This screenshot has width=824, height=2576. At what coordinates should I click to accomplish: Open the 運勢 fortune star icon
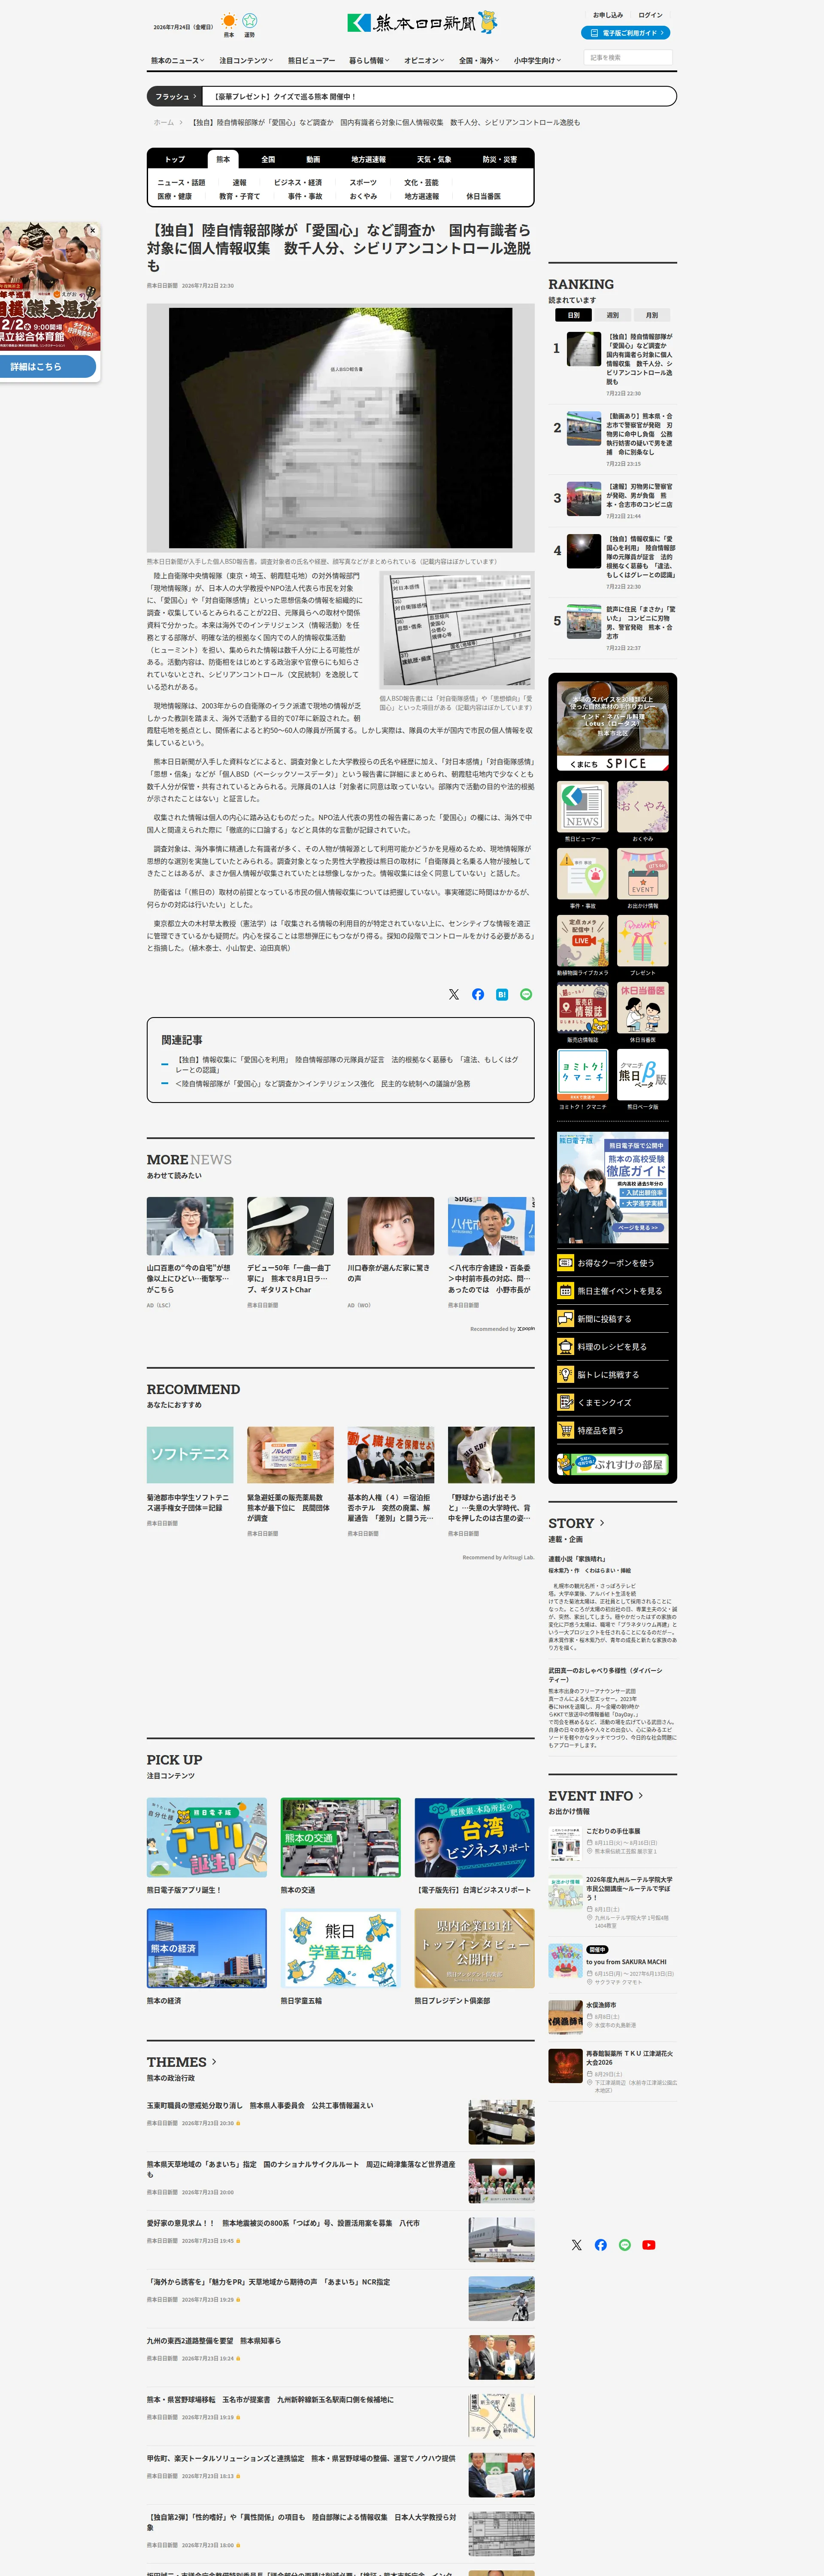tap(250, 20)
